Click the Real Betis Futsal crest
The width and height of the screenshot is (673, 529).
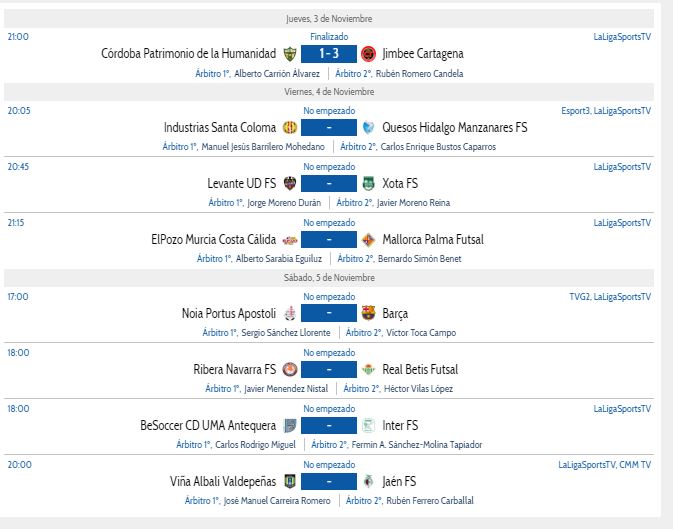368,369
